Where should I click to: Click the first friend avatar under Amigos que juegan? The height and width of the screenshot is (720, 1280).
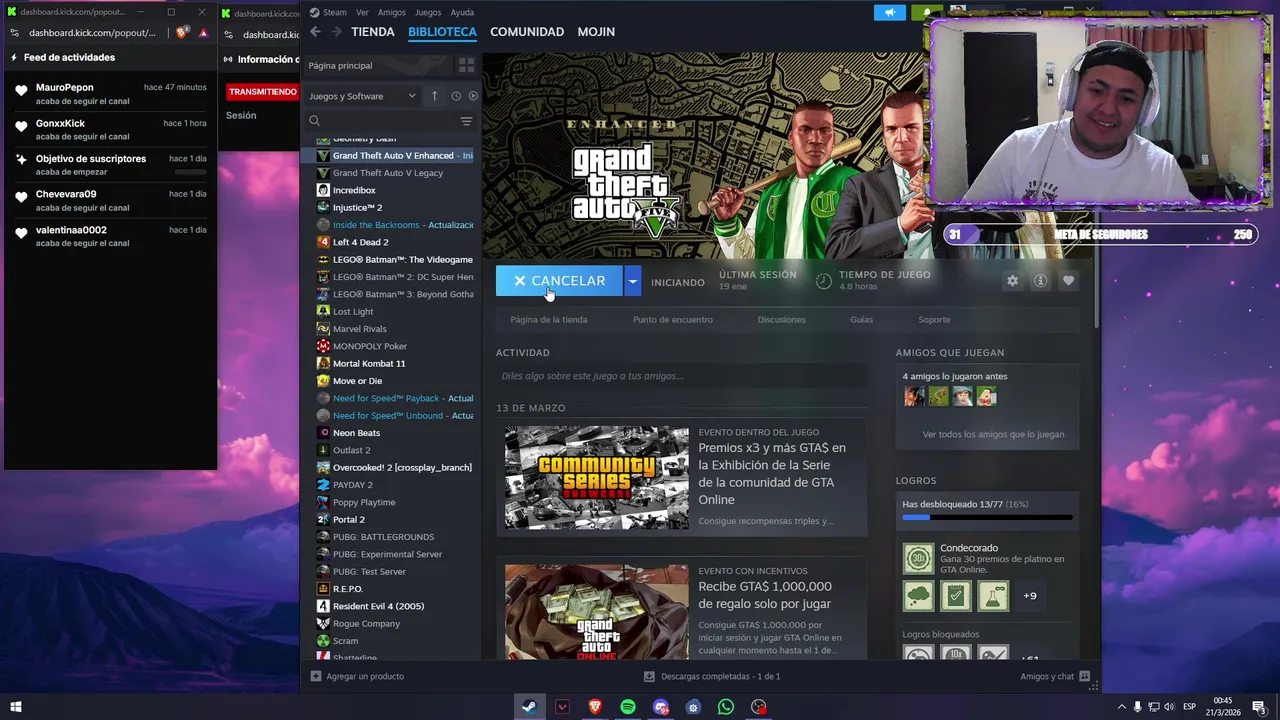[914, 397]
